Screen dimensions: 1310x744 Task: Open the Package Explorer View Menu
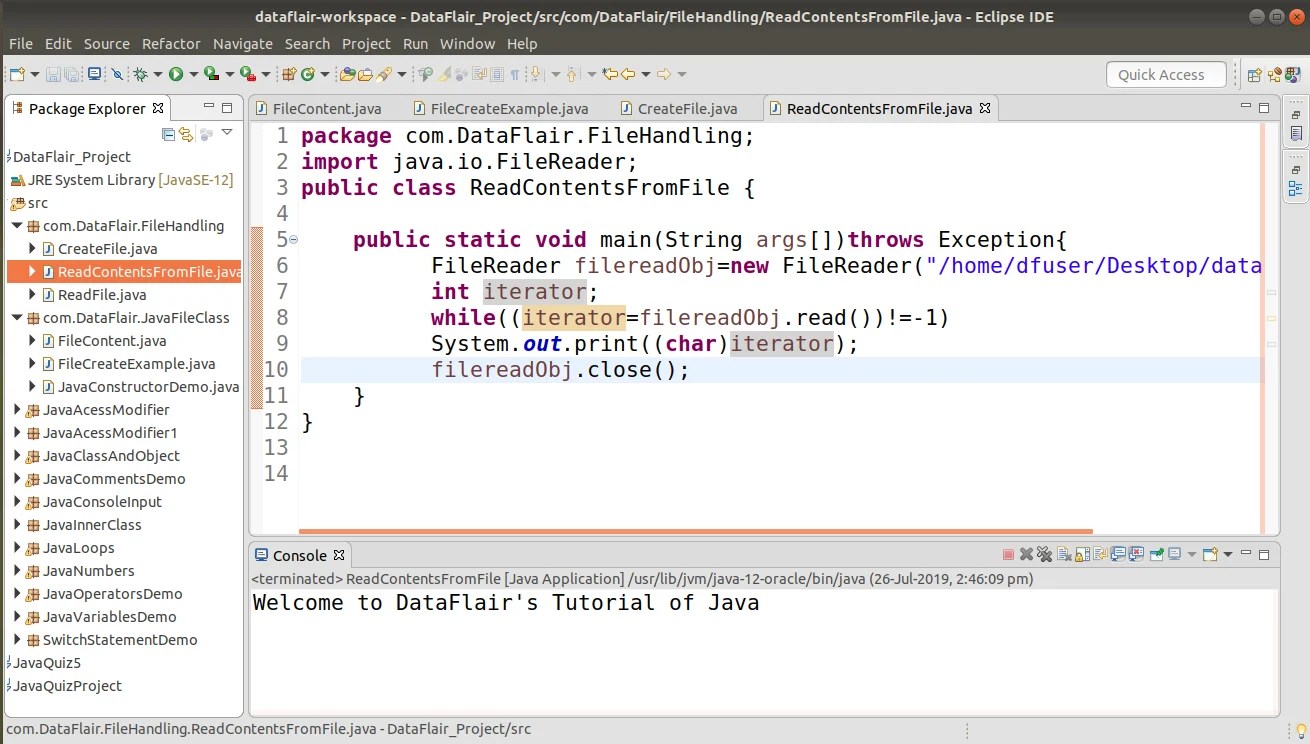pyautogui.click(x=227, y=133)
